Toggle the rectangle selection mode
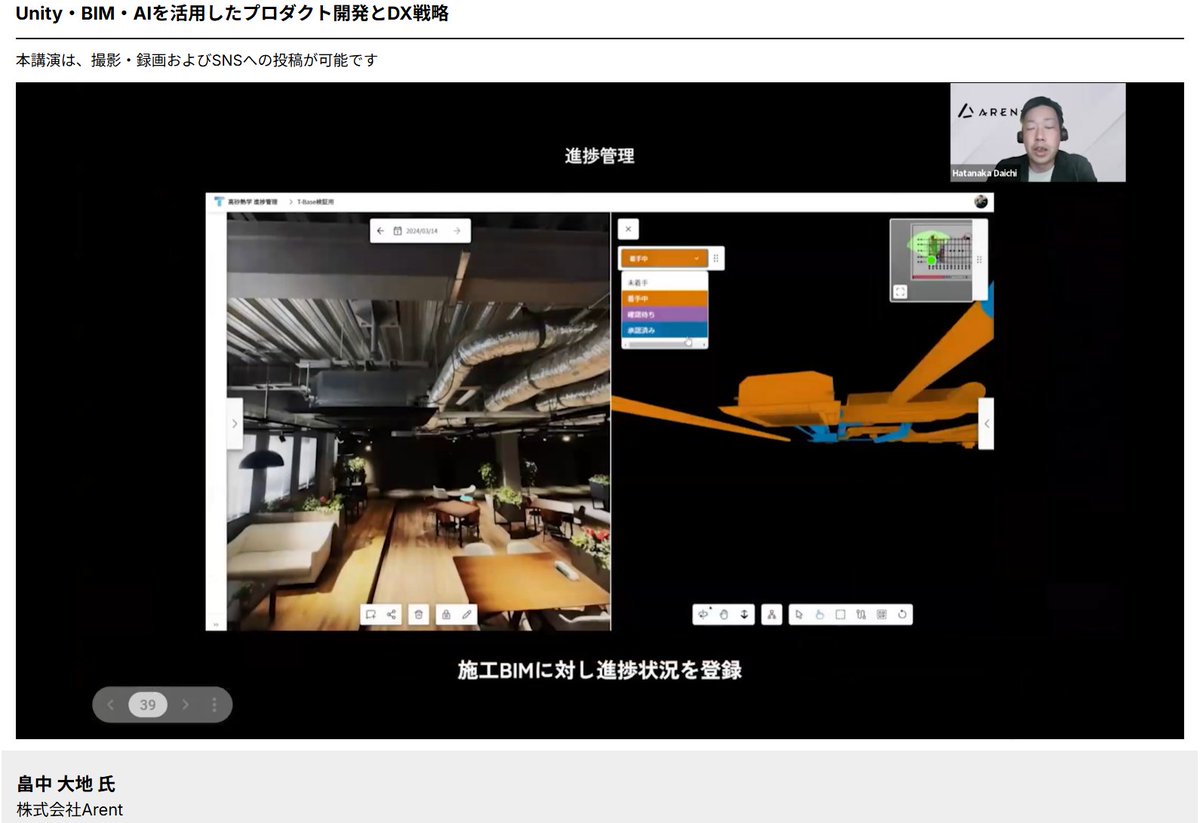 841,614
